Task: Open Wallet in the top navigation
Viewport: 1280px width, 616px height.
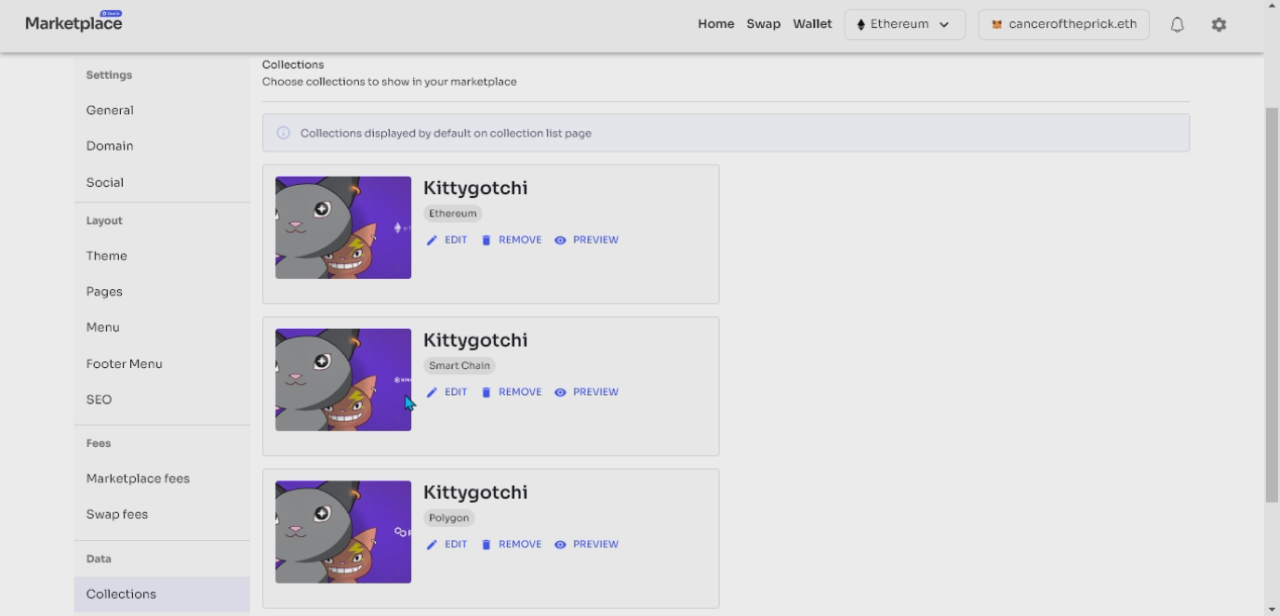Action: 812,24
